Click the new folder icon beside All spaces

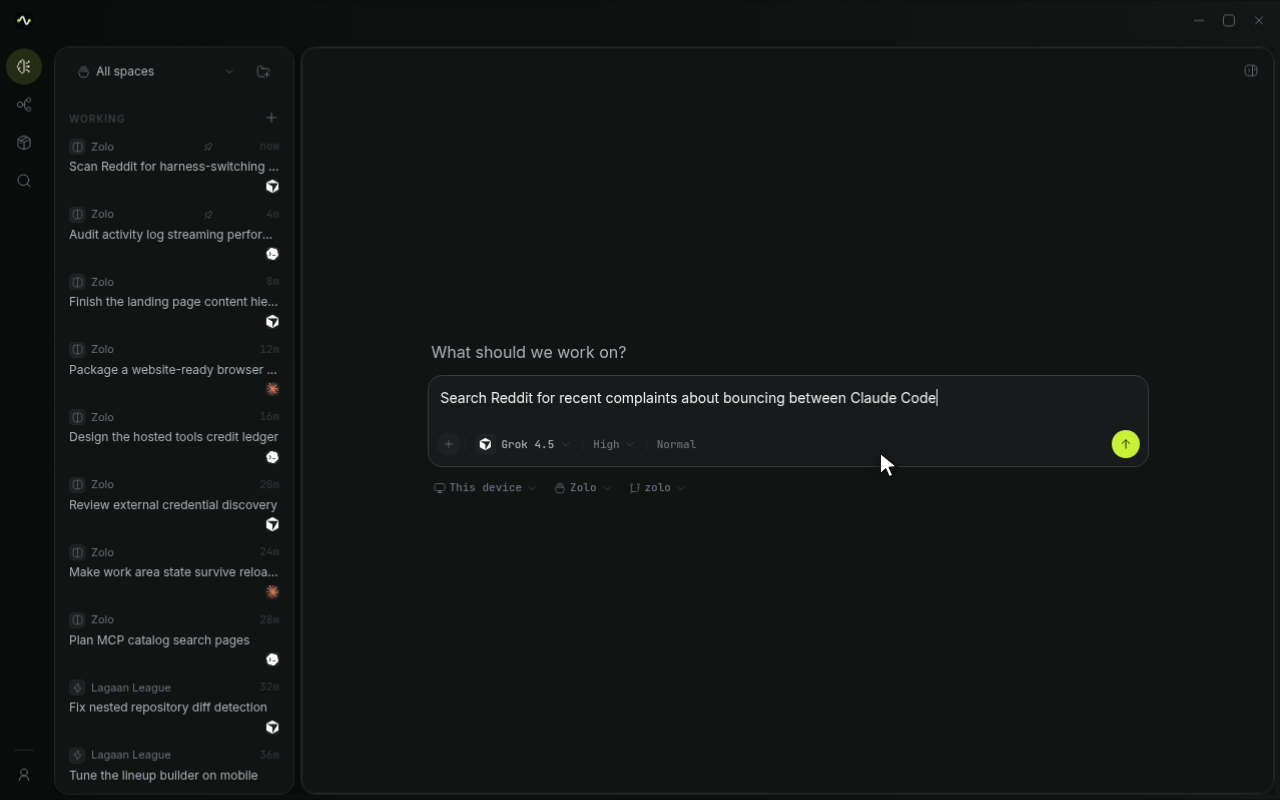[263, 72]
